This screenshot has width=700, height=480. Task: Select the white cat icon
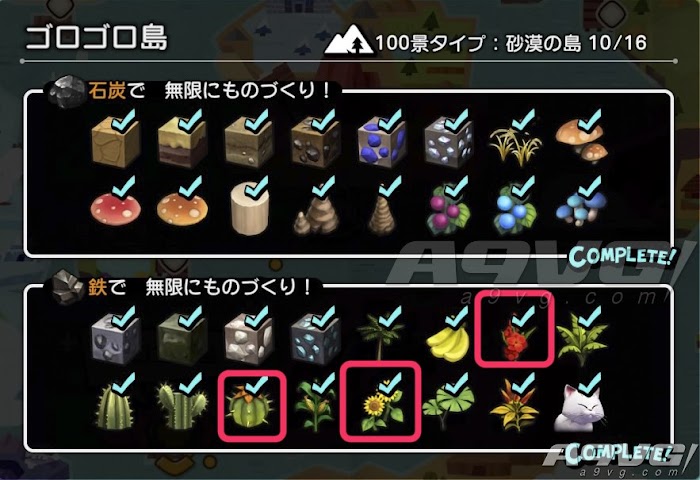pyautogui.click(x=580, y=408)
